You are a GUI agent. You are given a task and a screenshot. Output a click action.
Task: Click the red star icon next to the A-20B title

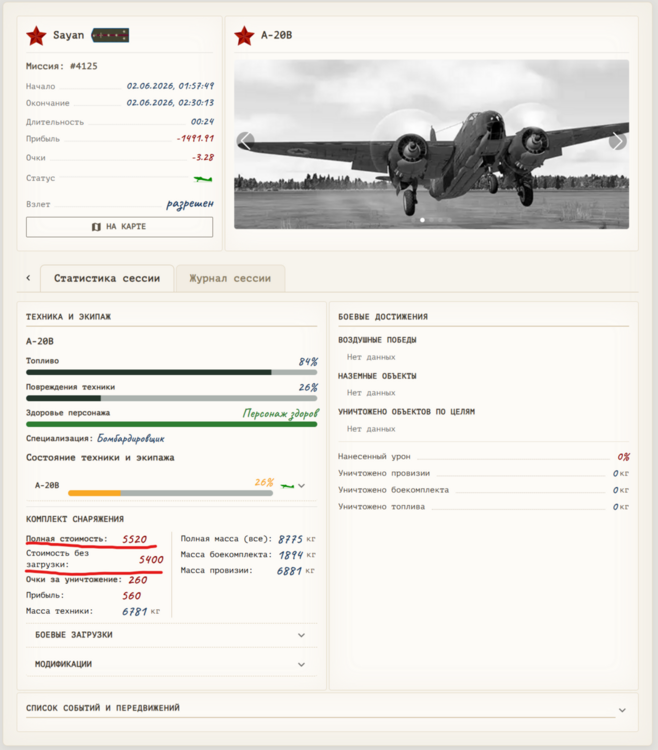[244, 36]
